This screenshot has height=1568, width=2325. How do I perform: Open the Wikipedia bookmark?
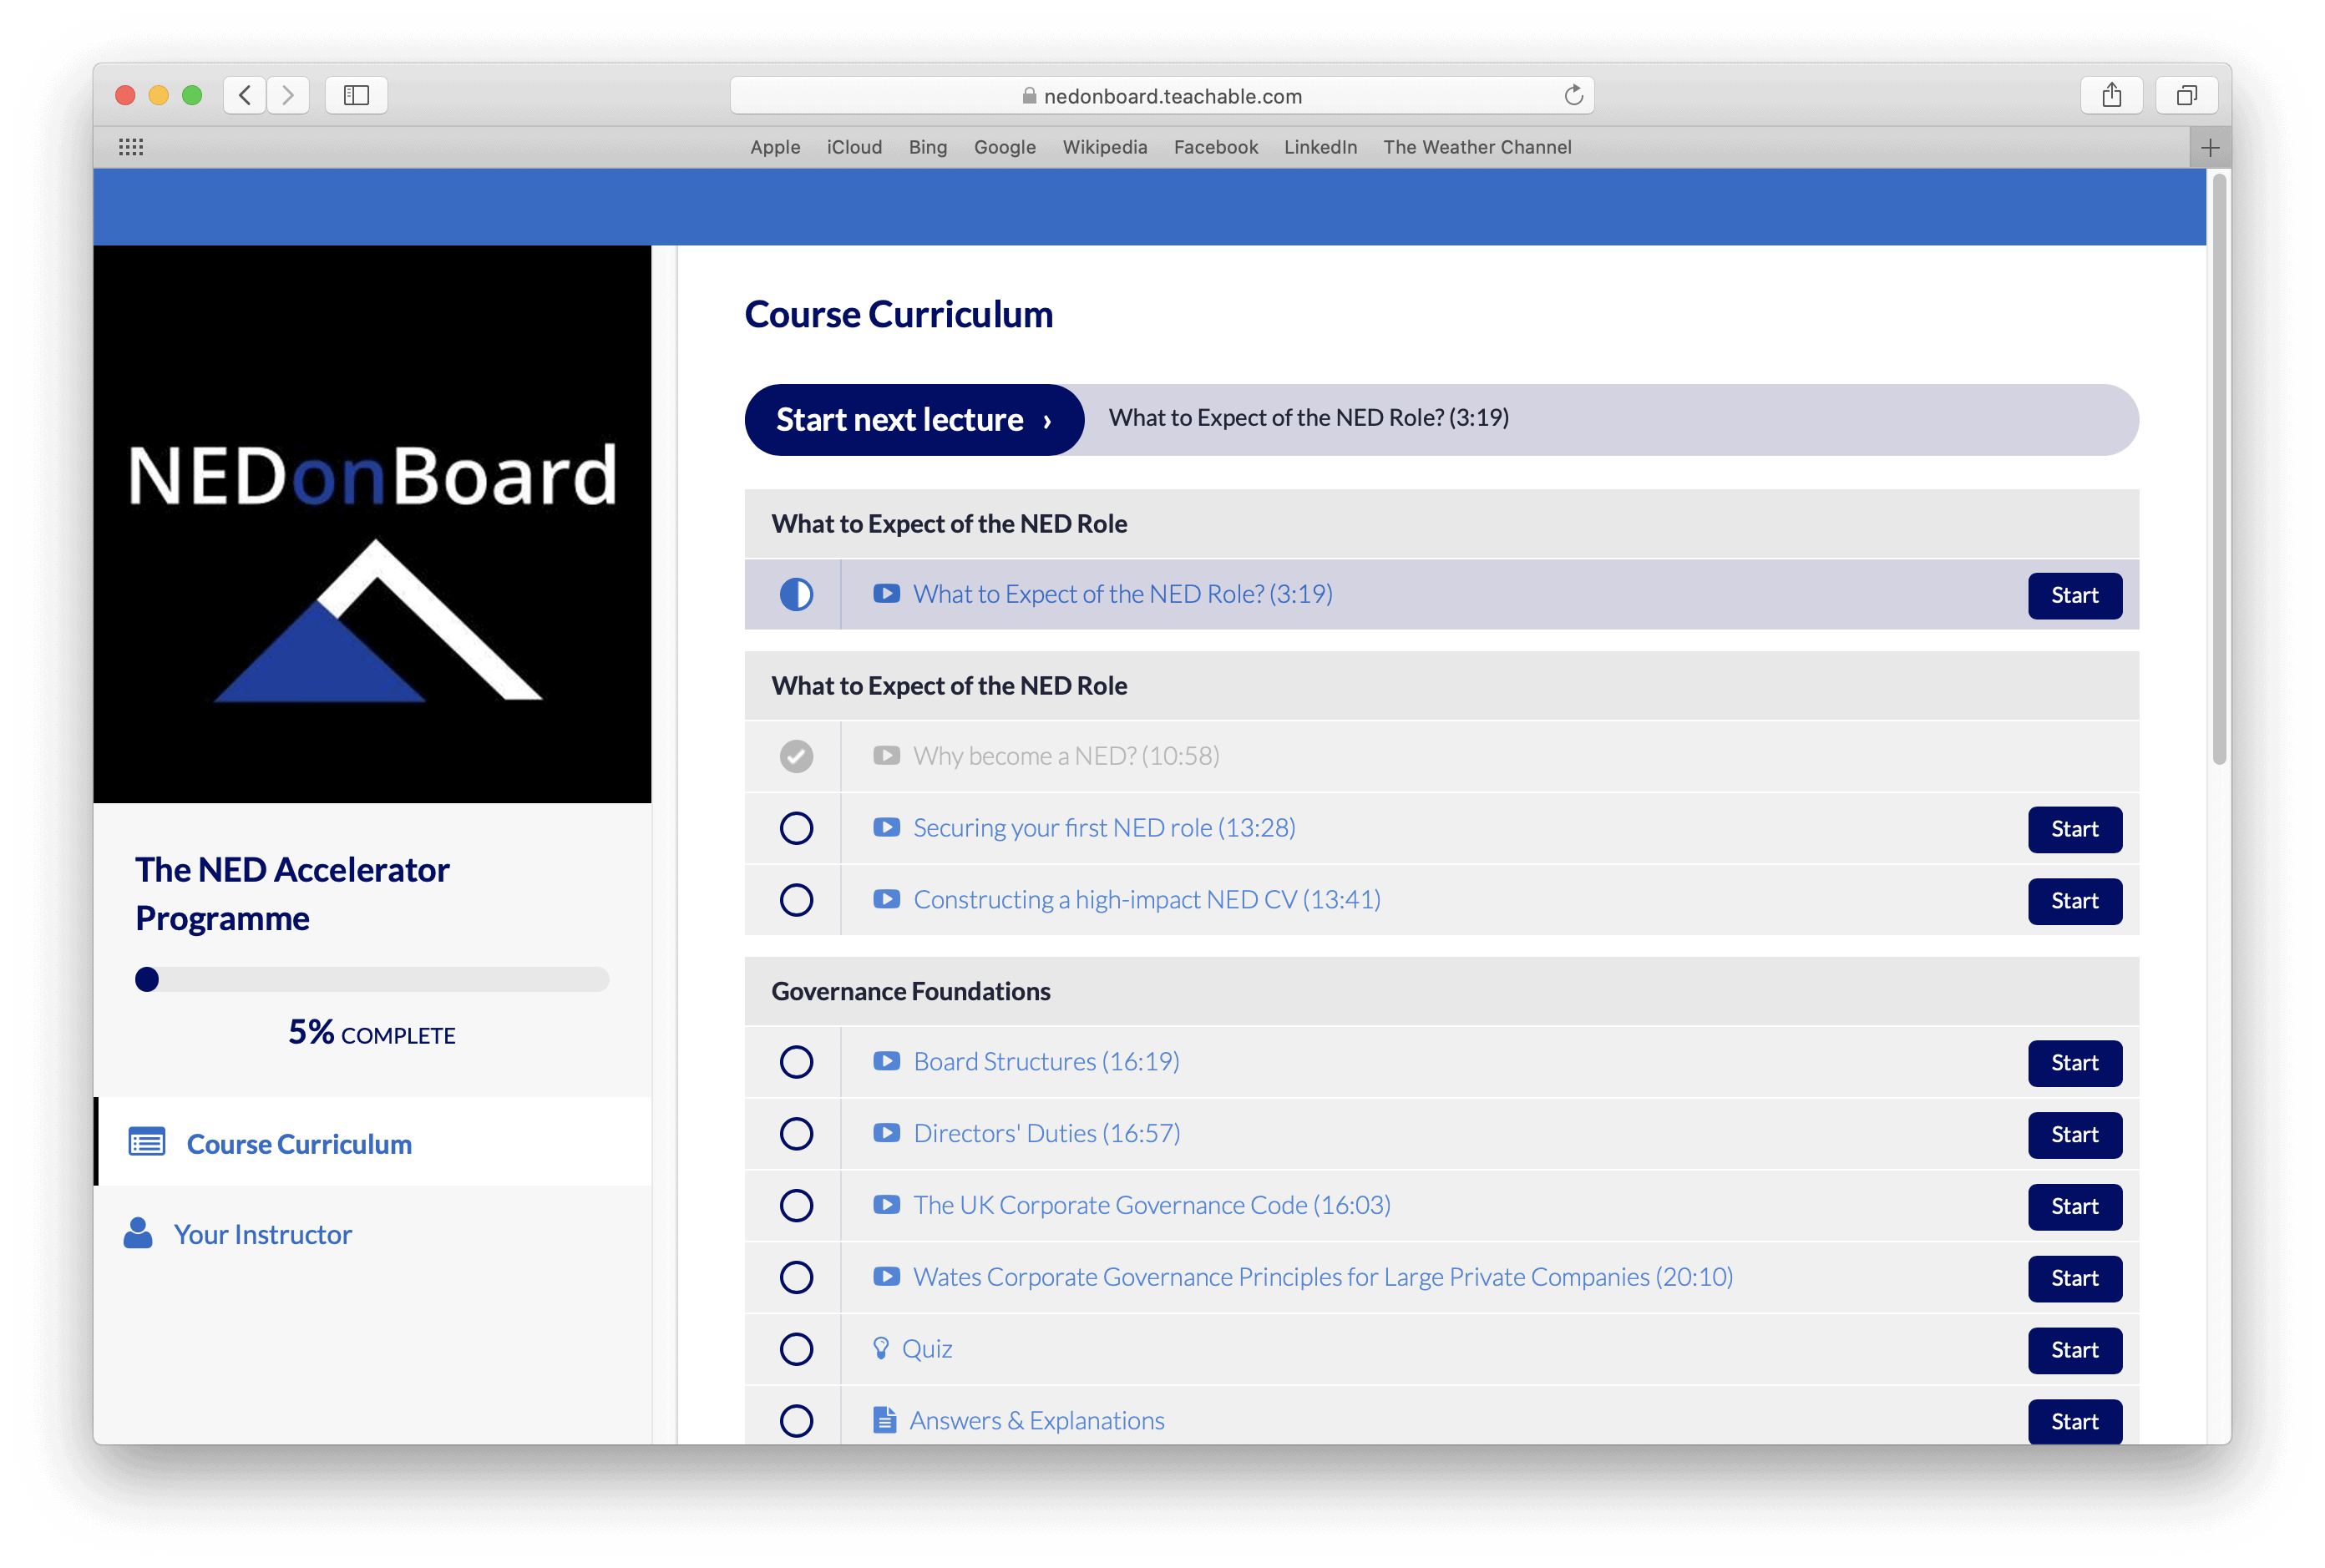coord(1104,147)
